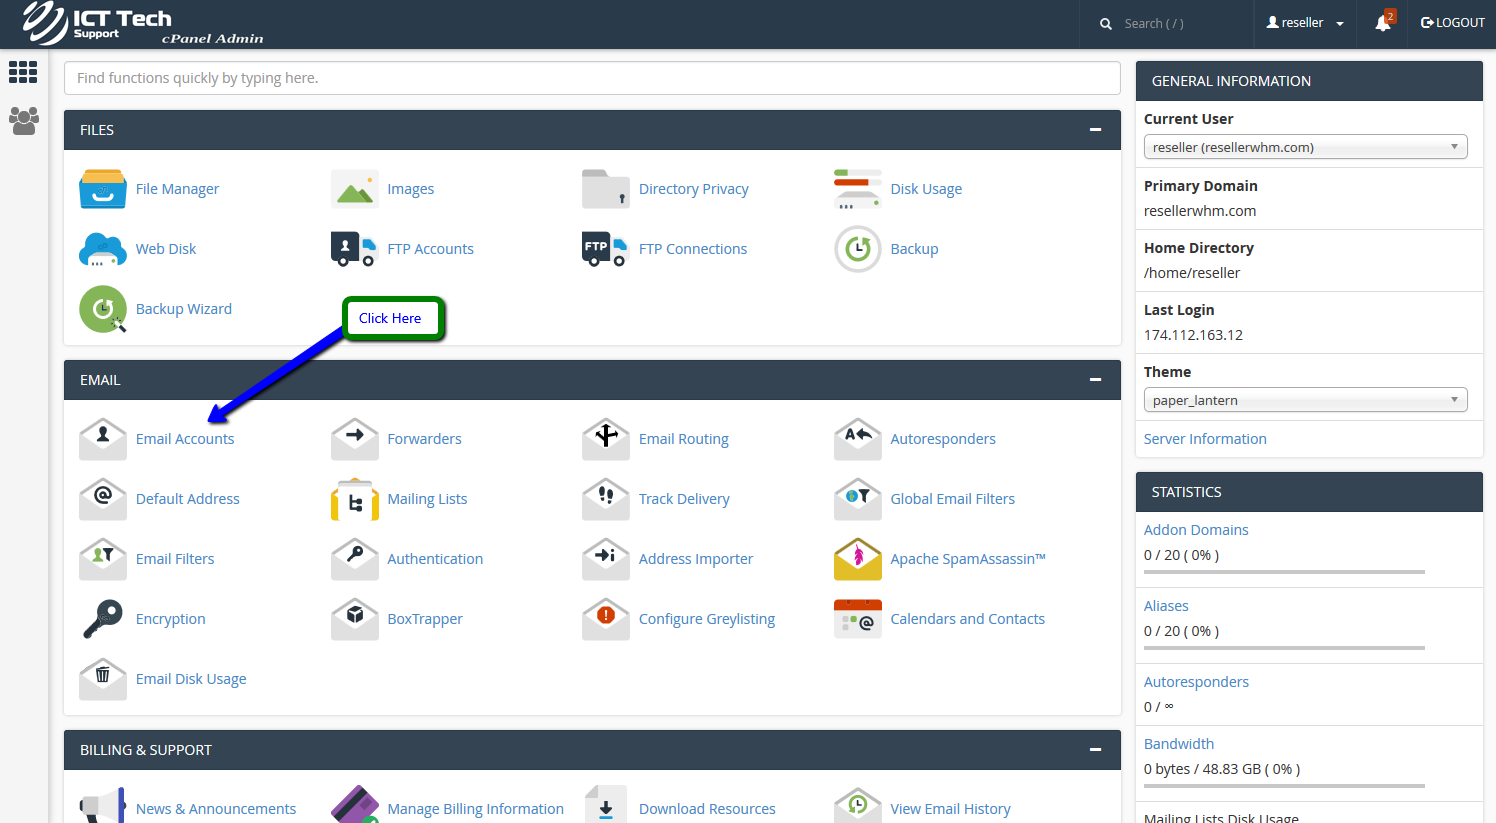The width and height of the screenshot is (1496, 823).
Task: Click the notifications bell icon
Action: tap(1383, 23)
